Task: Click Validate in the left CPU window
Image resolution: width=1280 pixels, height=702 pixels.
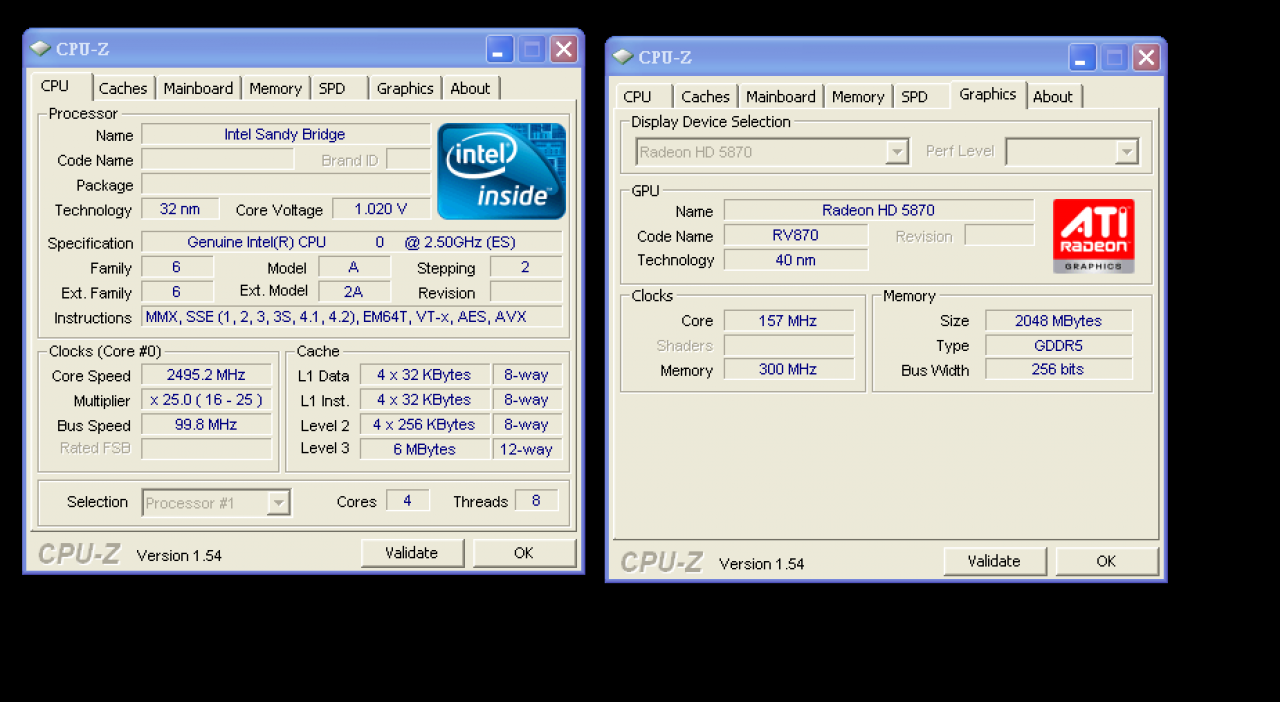Action: coord(412,553)
